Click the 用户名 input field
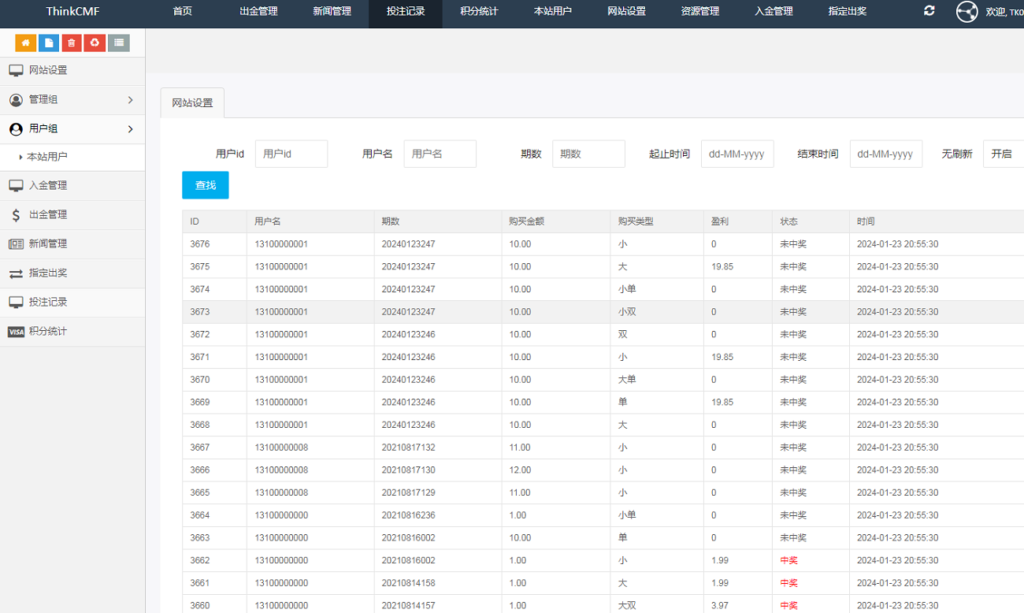The height and width of the screenshot is (613, 1024). 443,153
